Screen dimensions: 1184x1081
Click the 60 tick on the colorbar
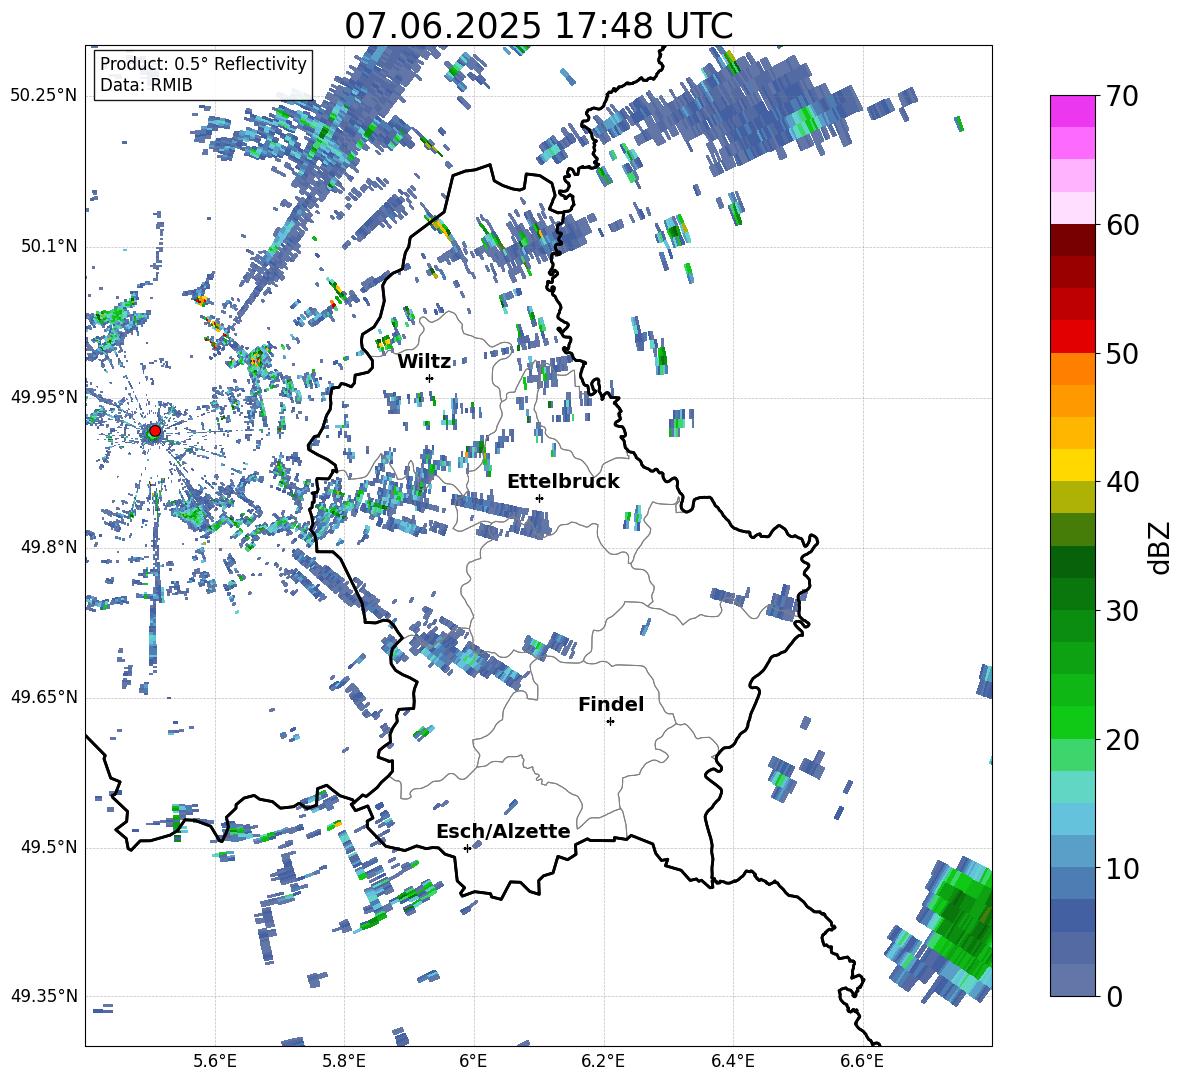pos(1121,225)
